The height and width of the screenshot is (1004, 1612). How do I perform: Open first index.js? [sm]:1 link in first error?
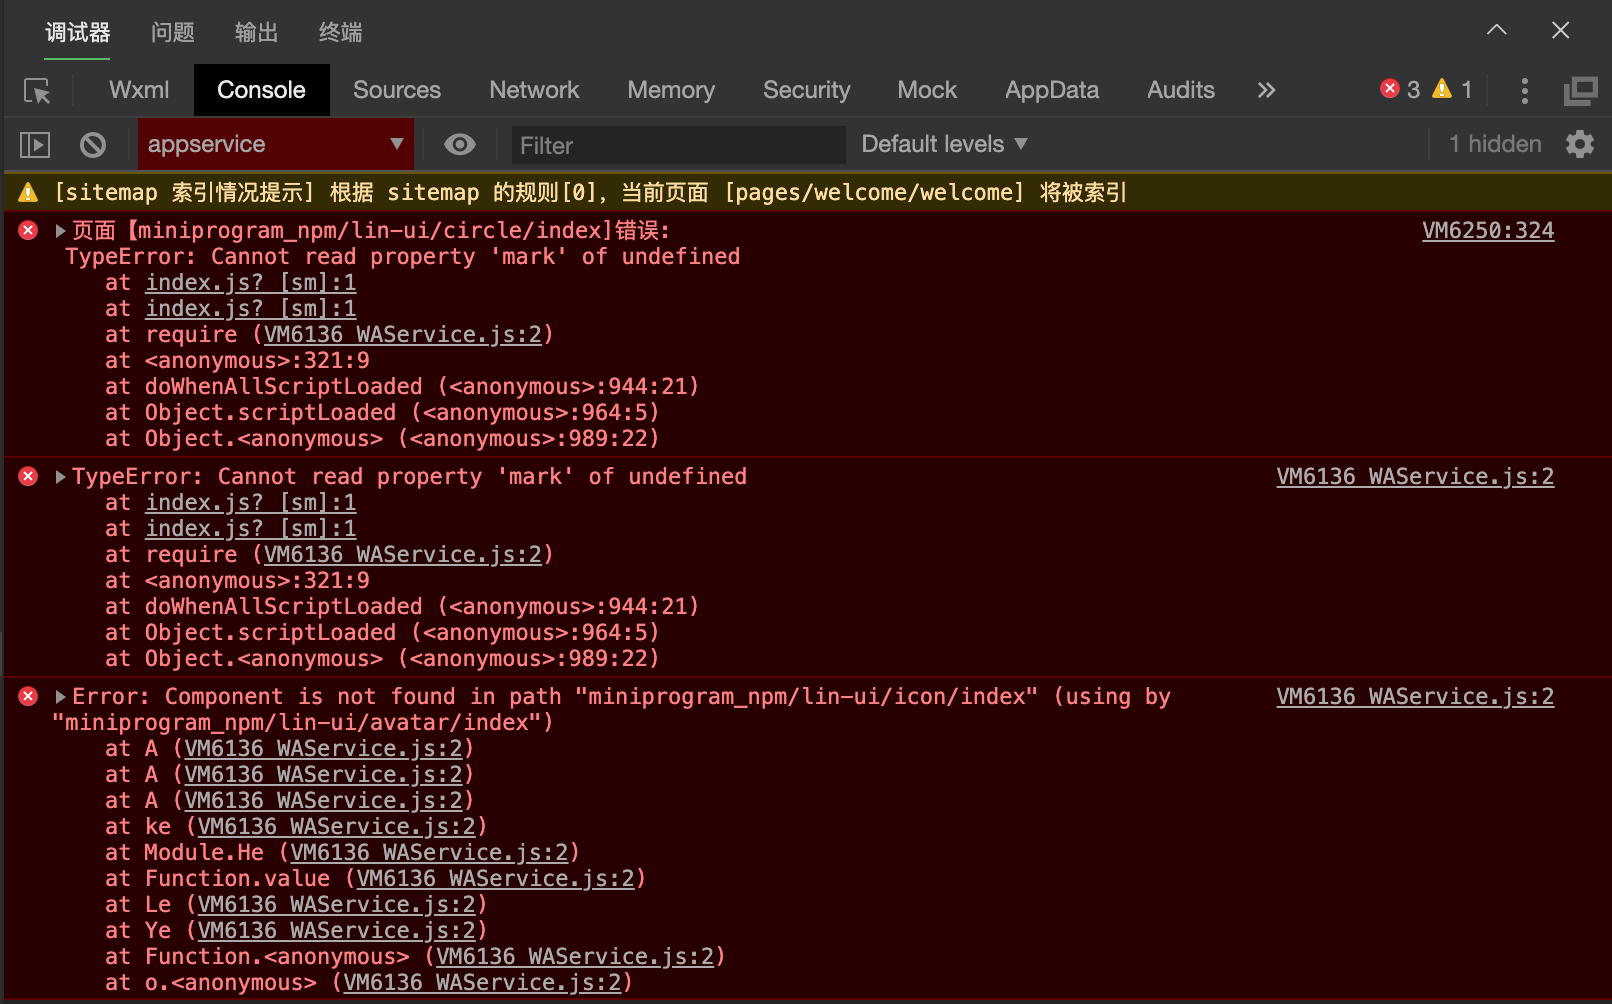(251, 283)
